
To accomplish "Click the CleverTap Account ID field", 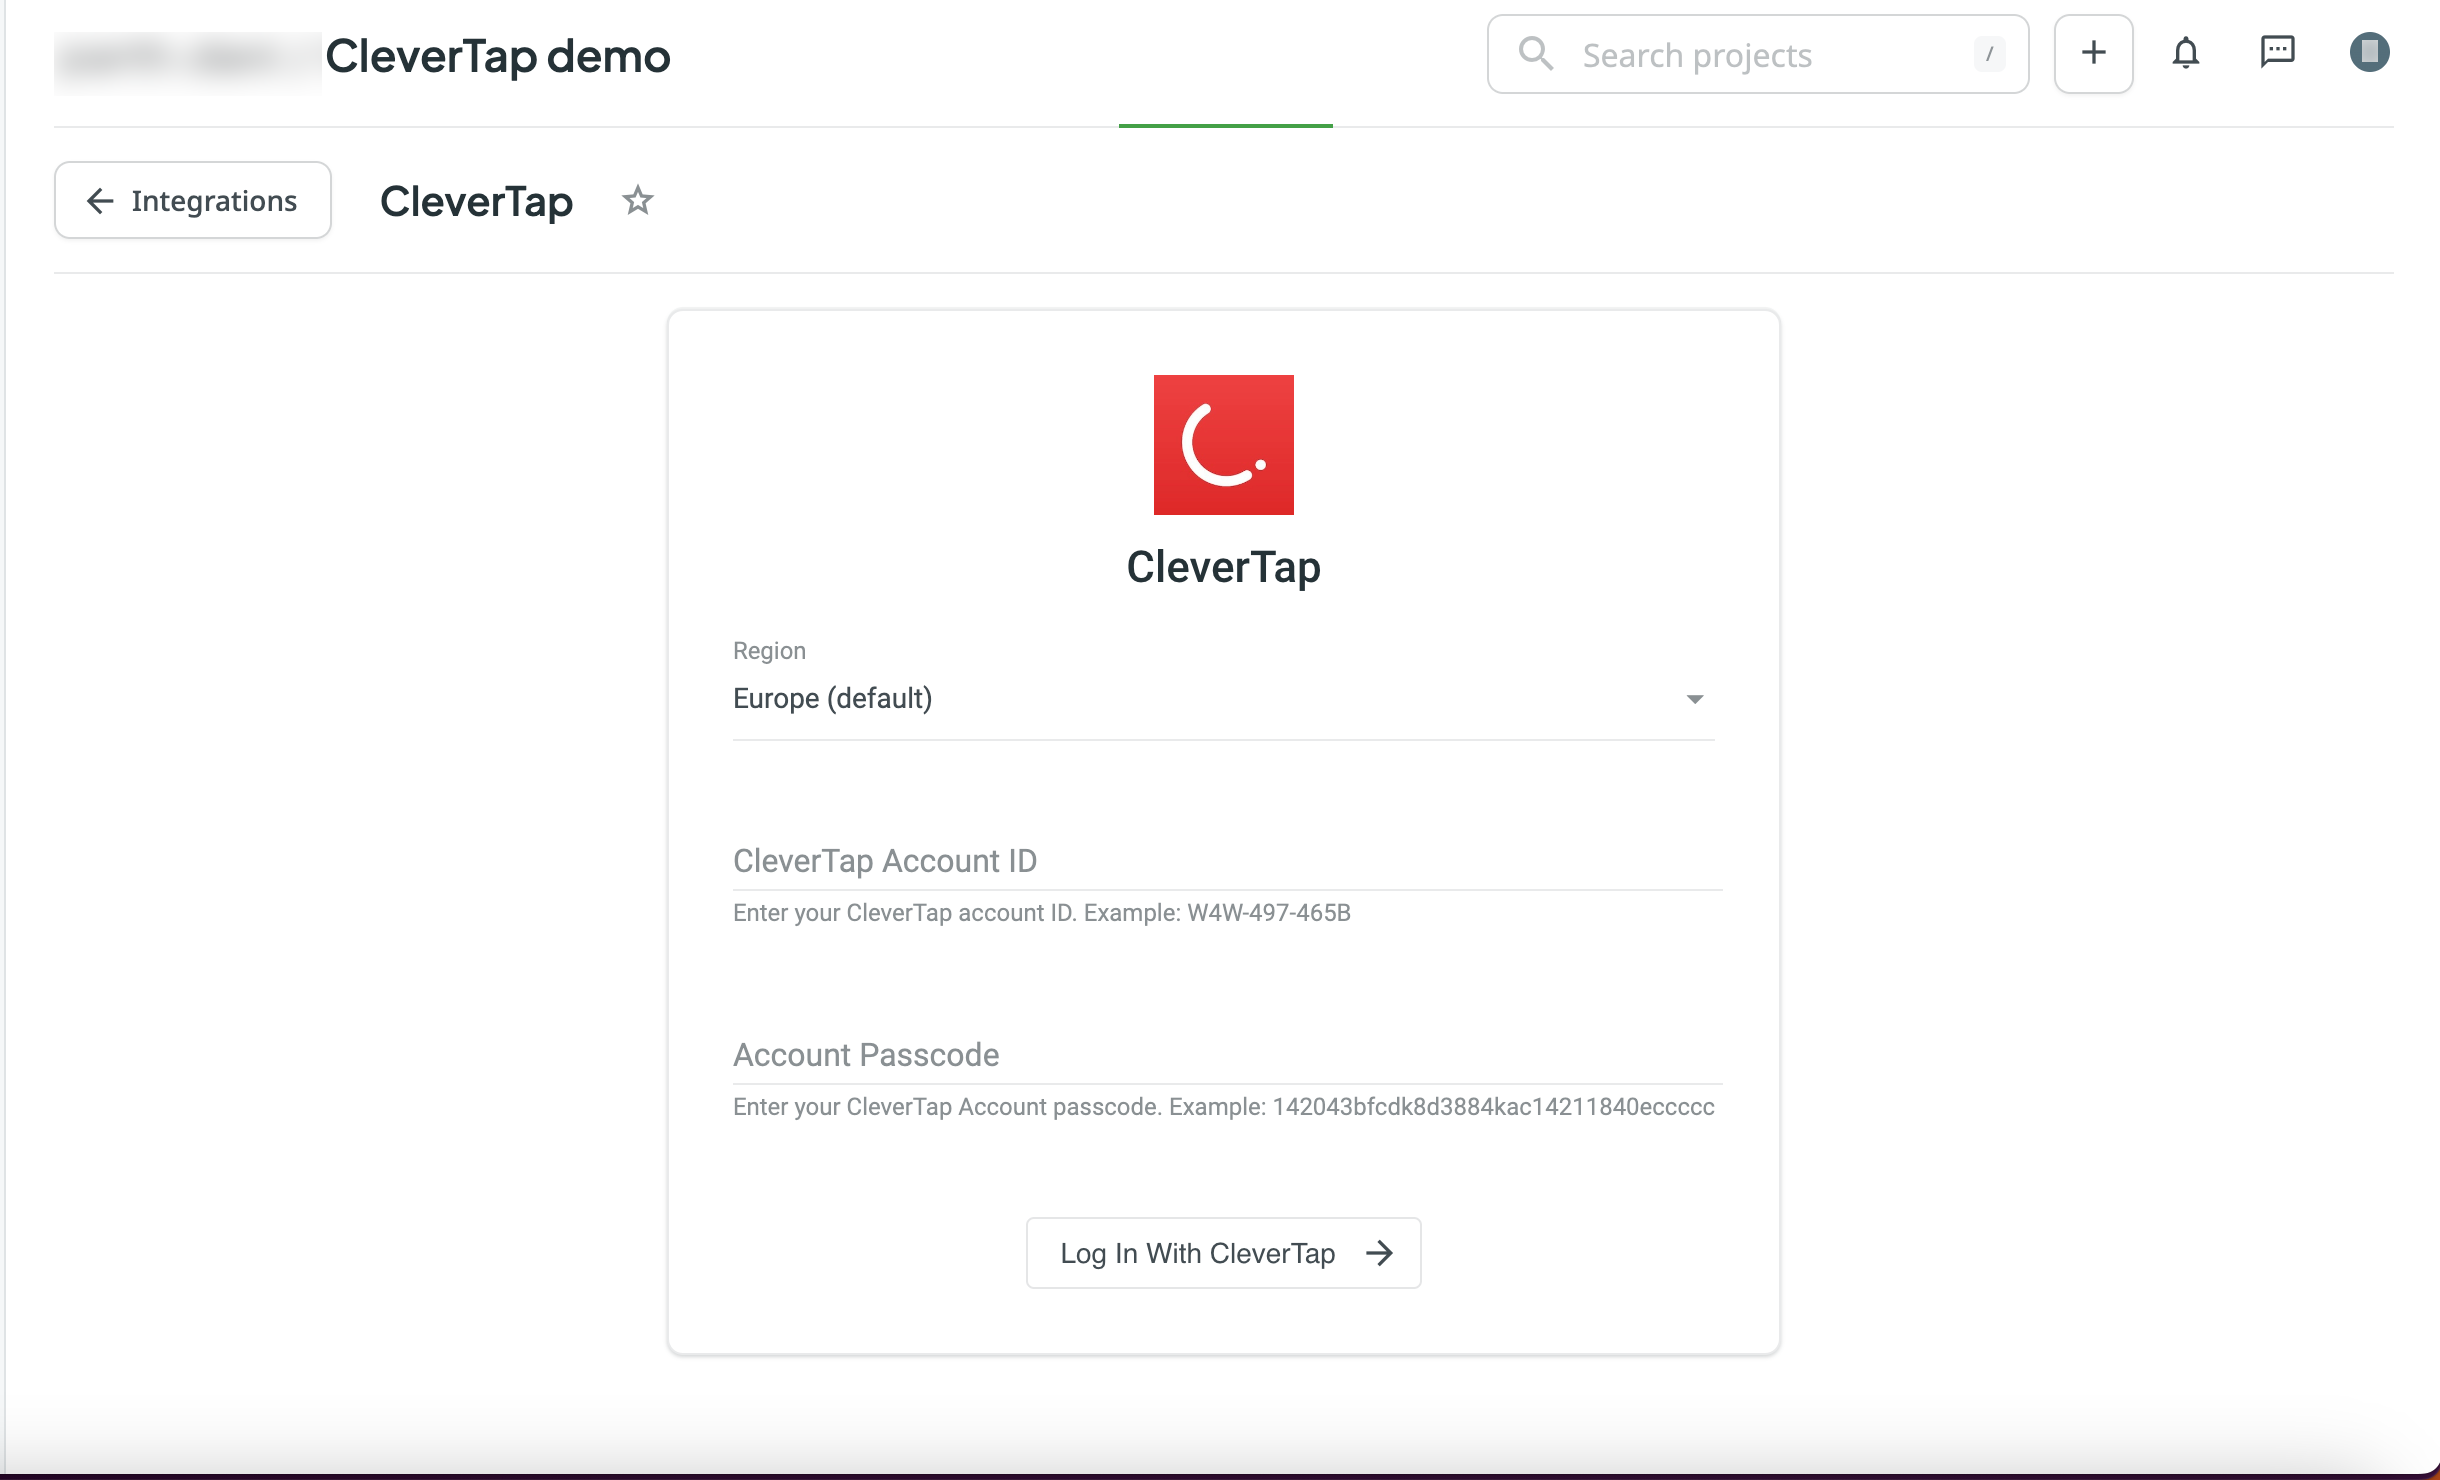I will click(x=1227, y=861).
